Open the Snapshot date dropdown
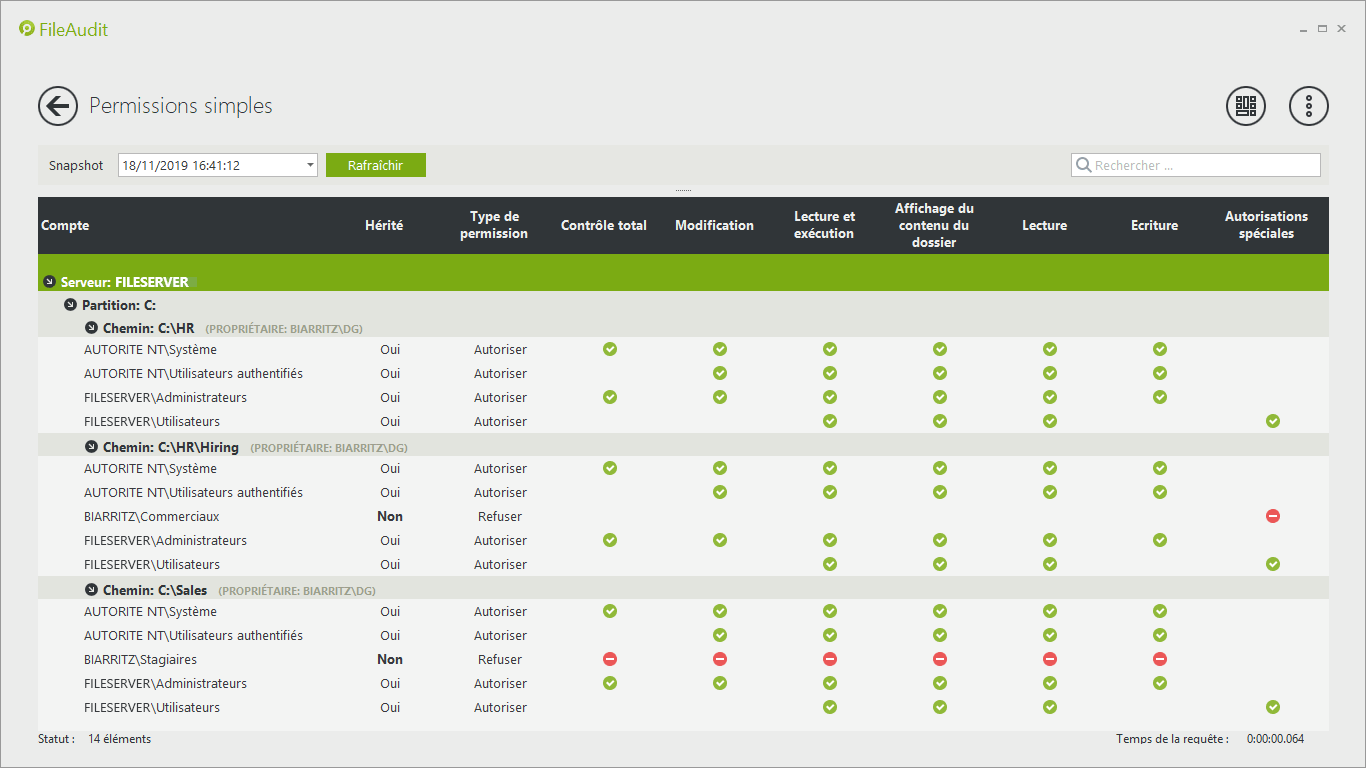This screenshot has height=768, width=1366. pyautogui.click(x=310, y=165)
